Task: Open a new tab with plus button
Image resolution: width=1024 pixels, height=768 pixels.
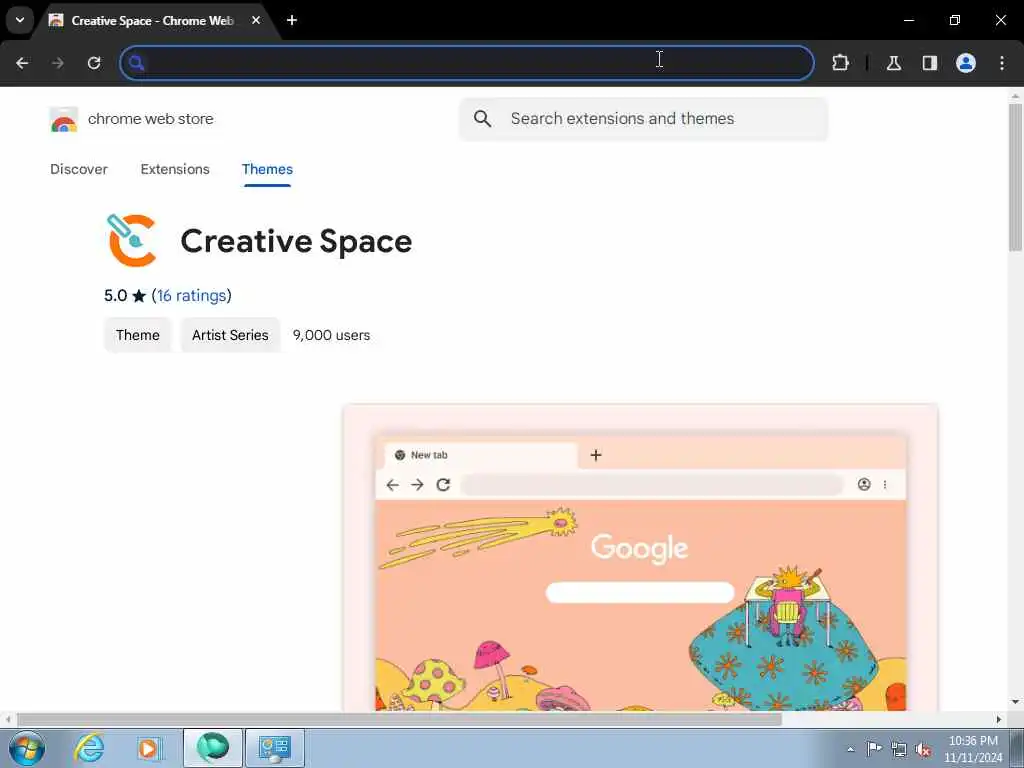Action: (292, 20)
